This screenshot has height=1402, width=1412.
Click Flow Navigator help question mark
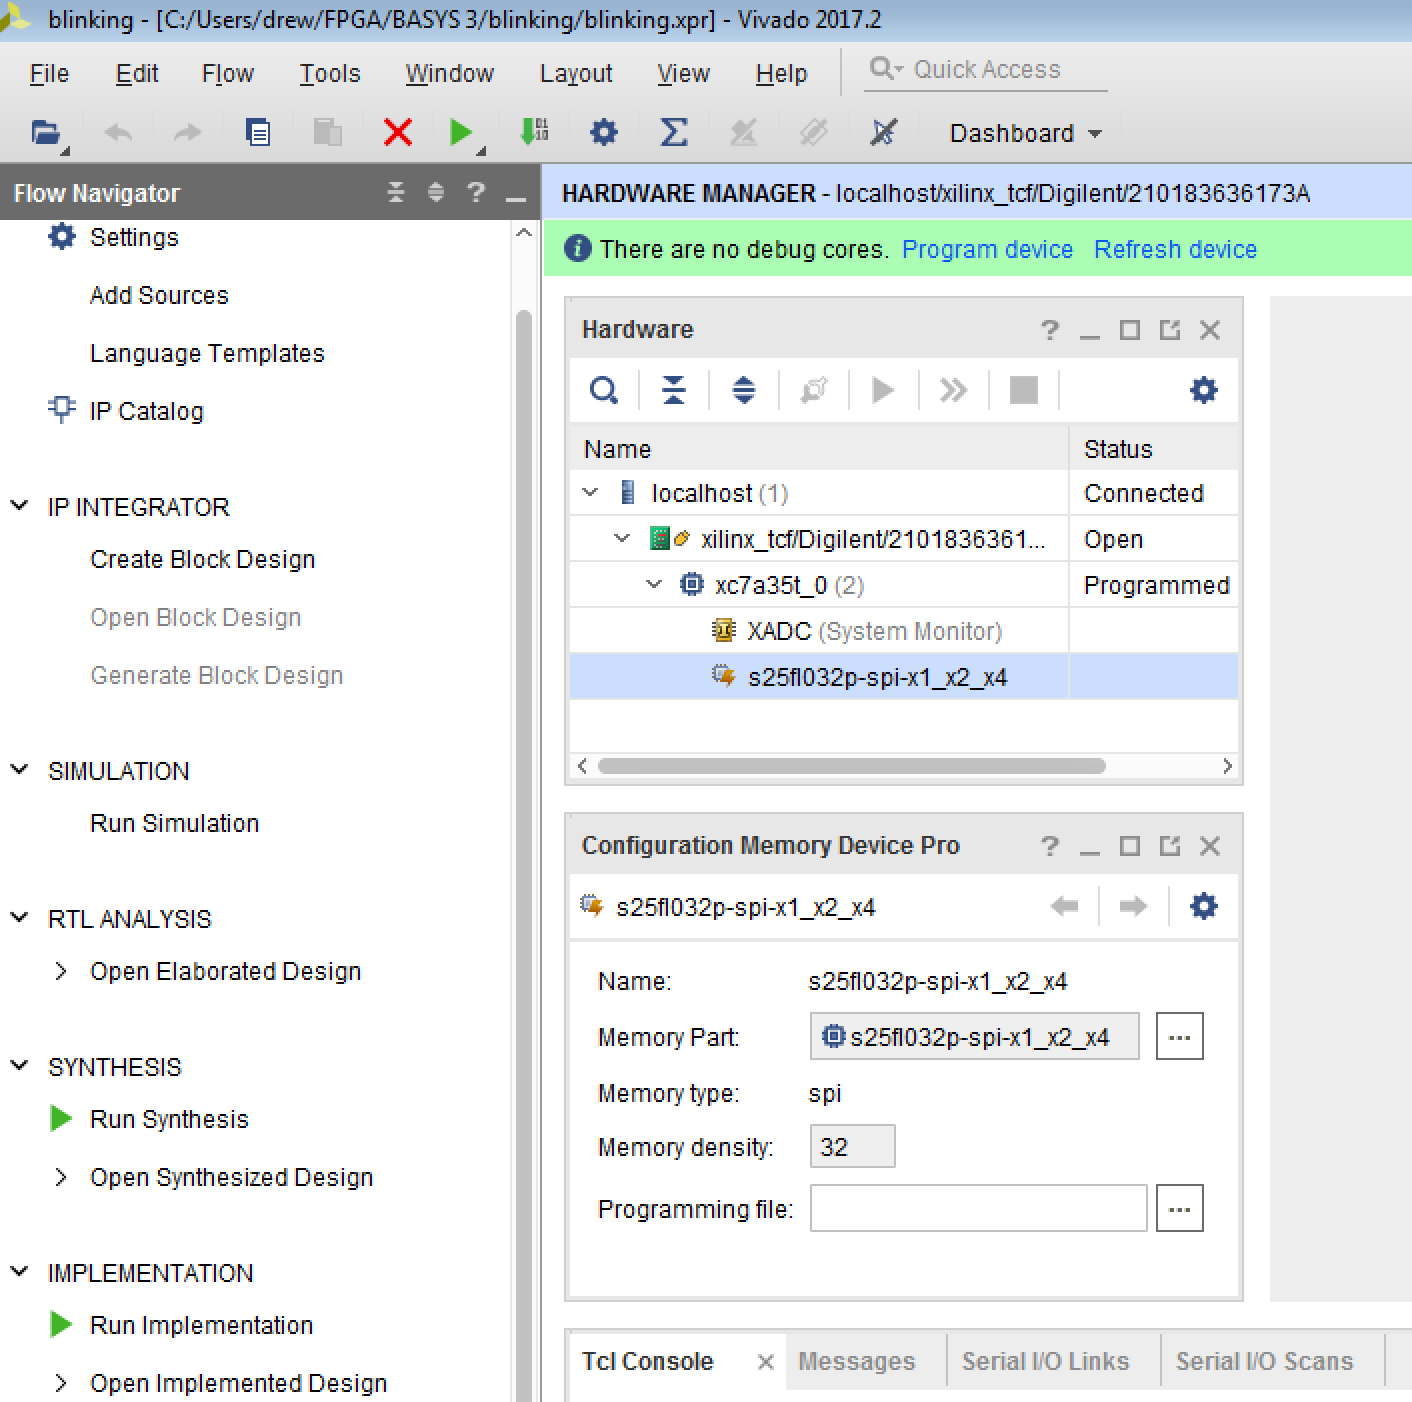coord(476,192)
